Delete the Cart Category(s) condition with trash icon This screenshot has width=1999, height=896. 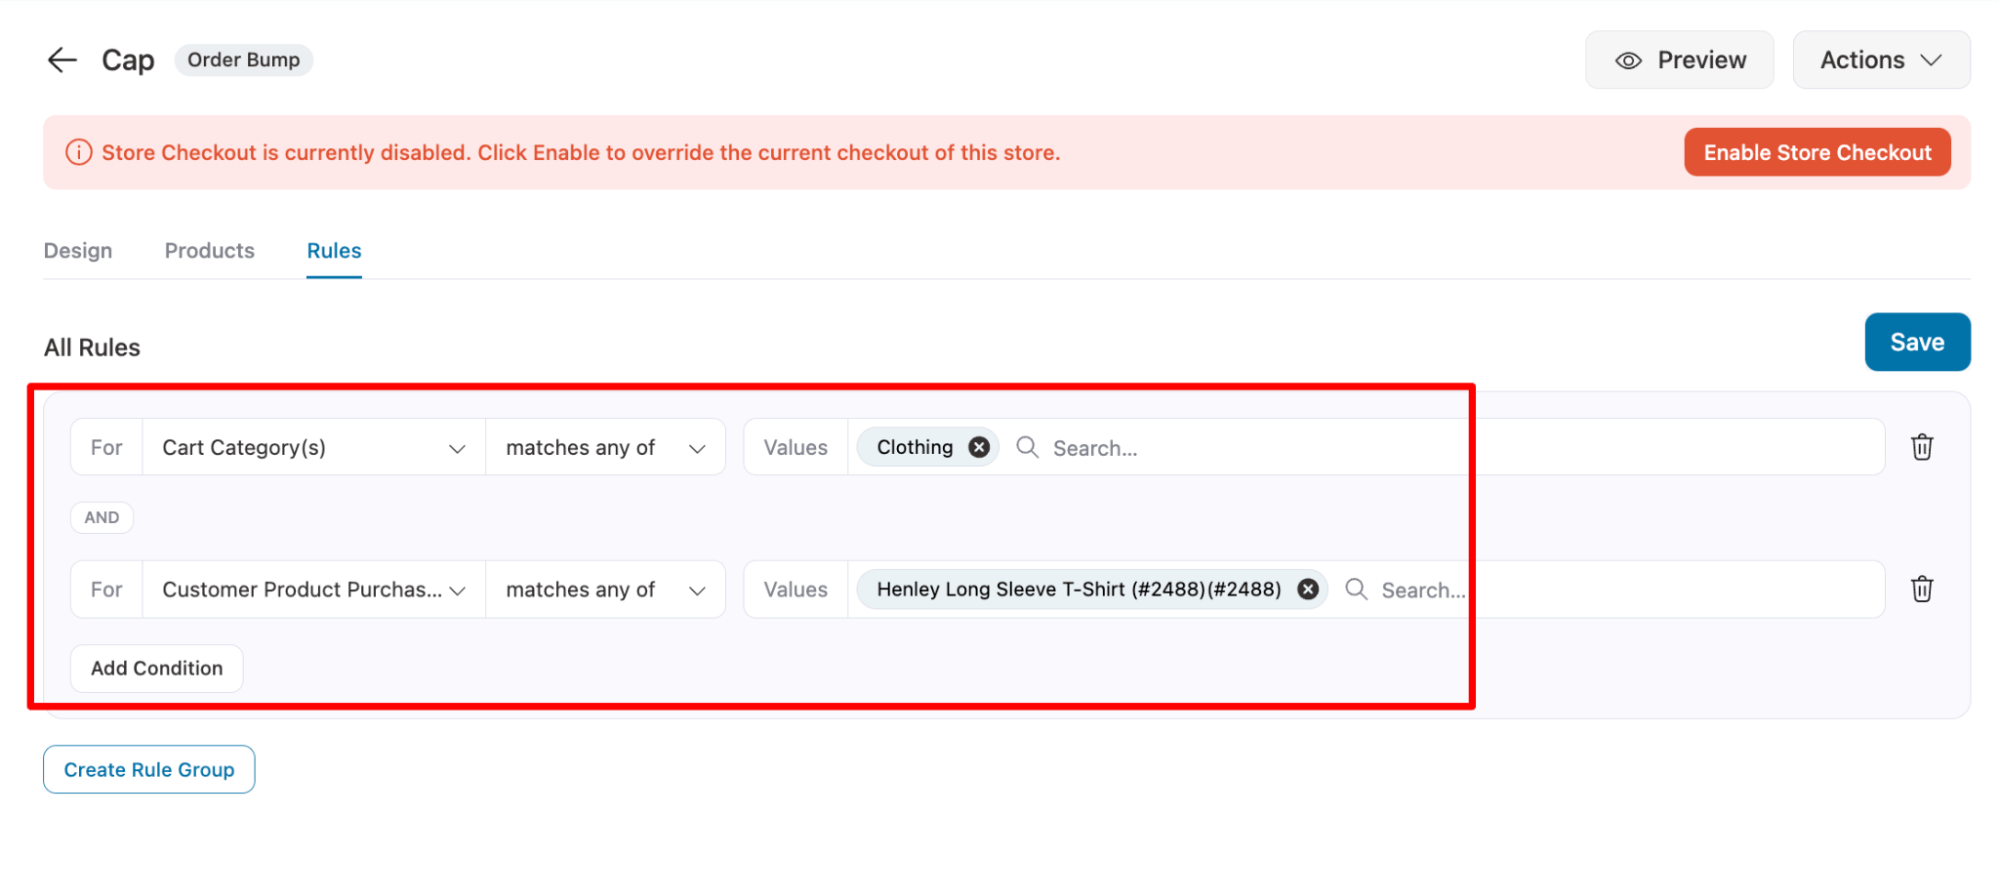click(x=1922, y=447)
